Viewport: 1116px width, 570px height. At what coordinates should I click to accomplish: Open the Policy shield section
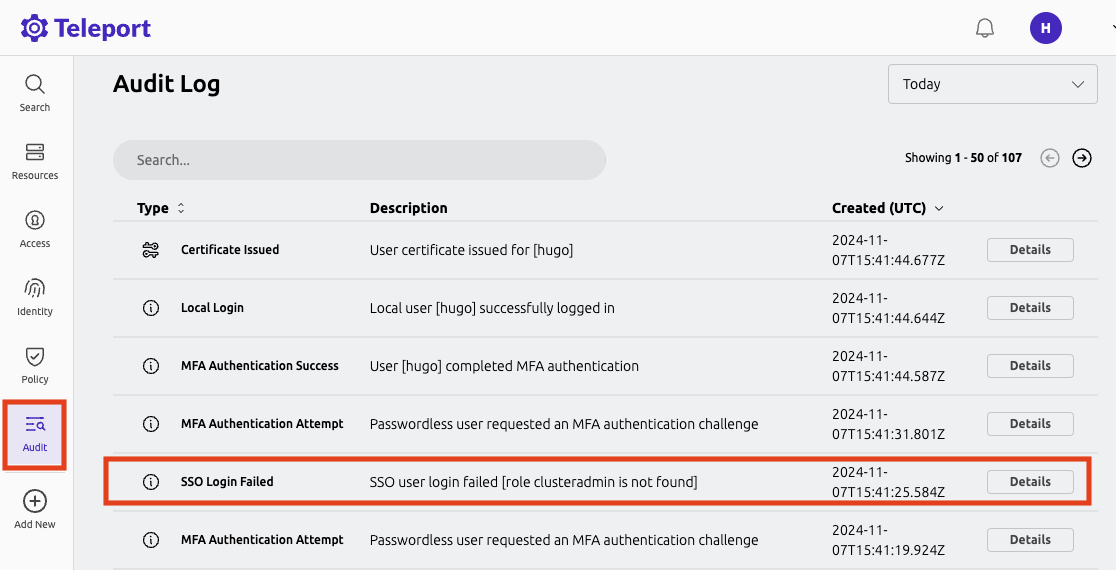pos(35,364)
